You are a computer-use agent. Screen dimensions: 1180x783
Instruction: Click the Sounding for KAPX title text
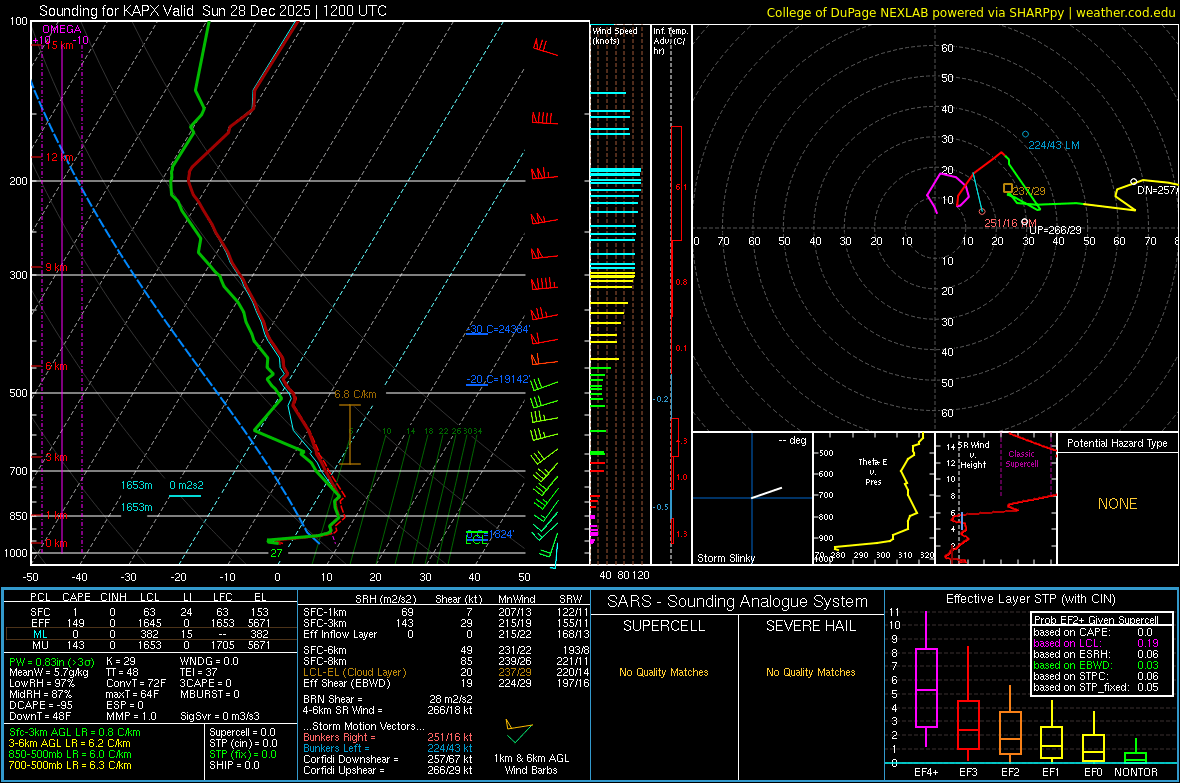[213, 11]
